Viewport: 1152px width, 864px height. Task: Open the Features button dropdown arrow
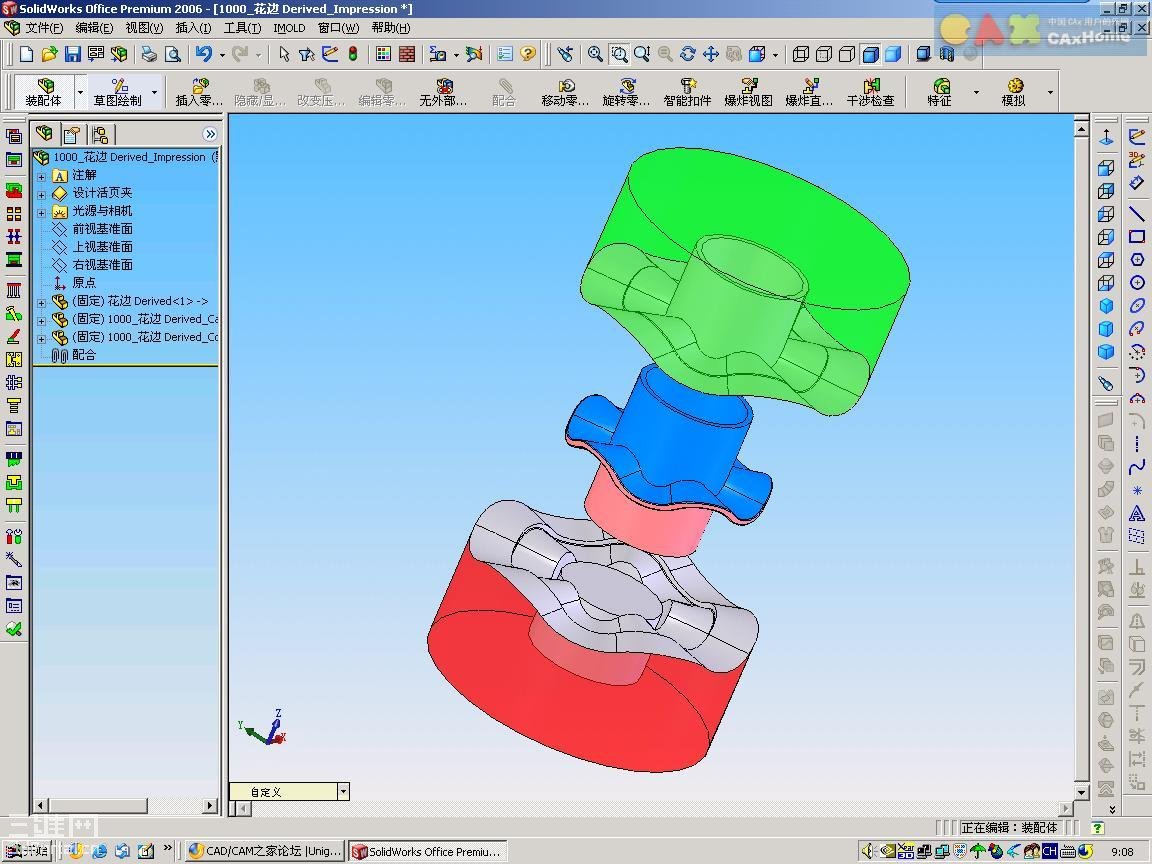point(976,93)
